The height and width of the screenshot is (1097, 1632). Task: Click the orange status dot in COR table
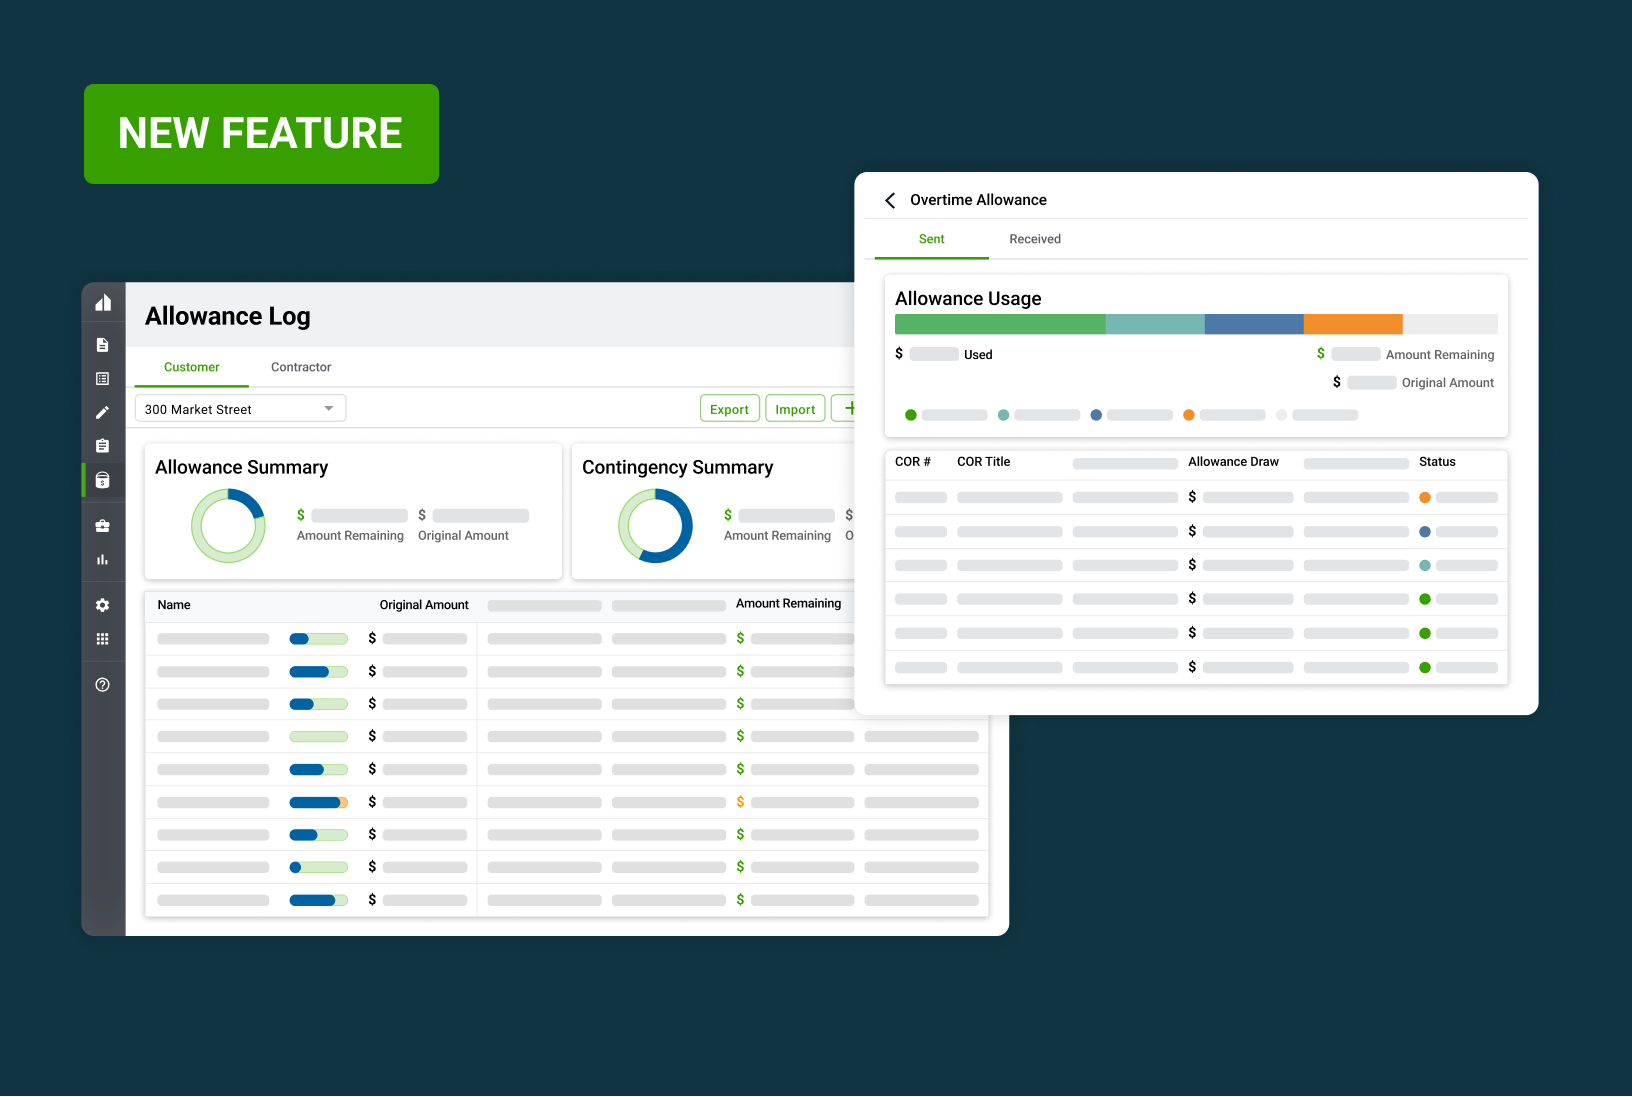click(1425, 497)
